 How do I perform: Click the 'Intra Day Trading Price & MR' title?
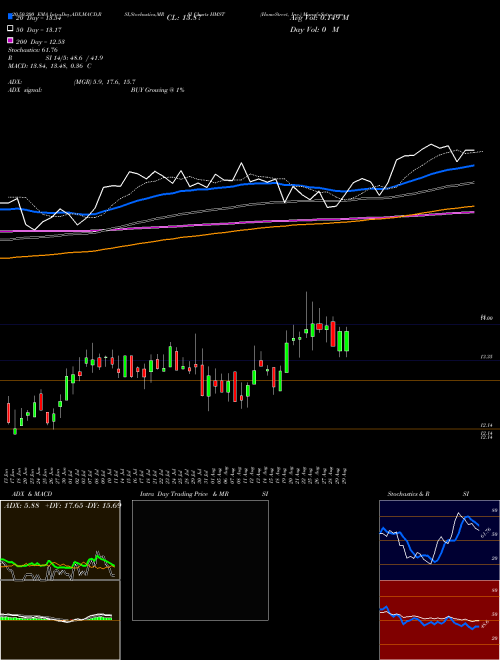184,494
